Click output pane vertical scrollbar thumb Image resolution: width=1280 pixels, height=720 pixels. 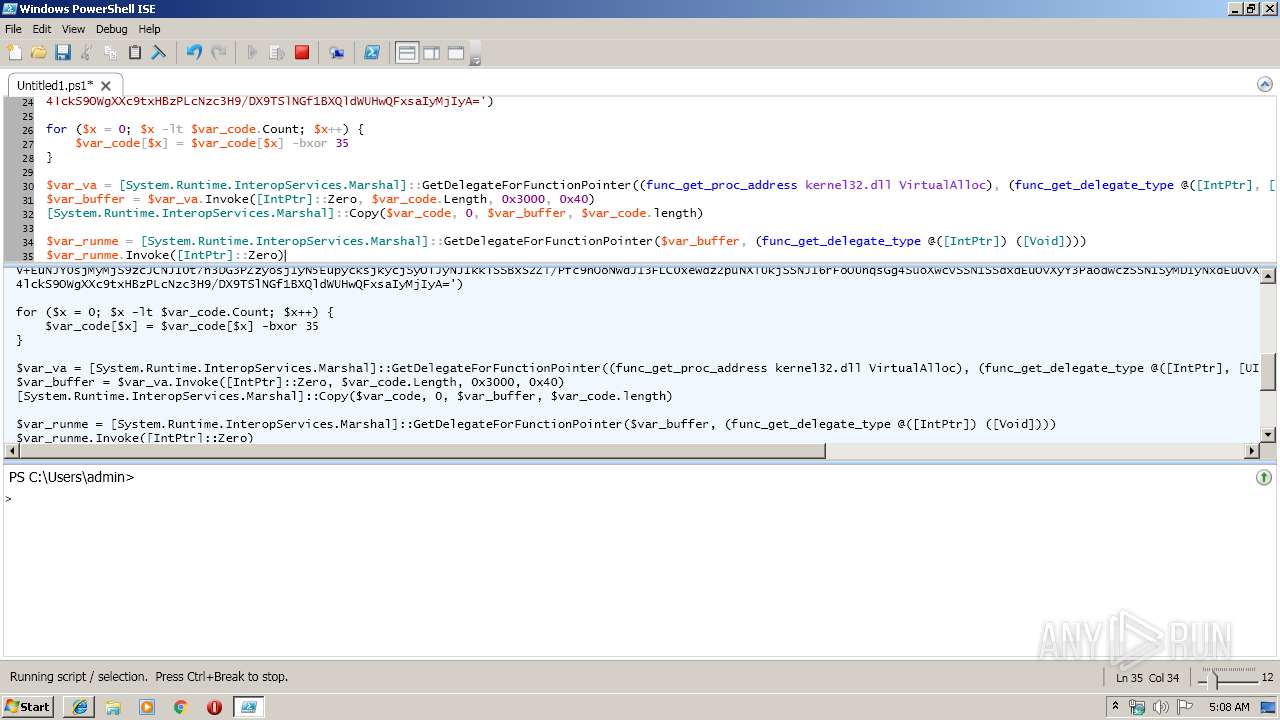[1268, 372]
